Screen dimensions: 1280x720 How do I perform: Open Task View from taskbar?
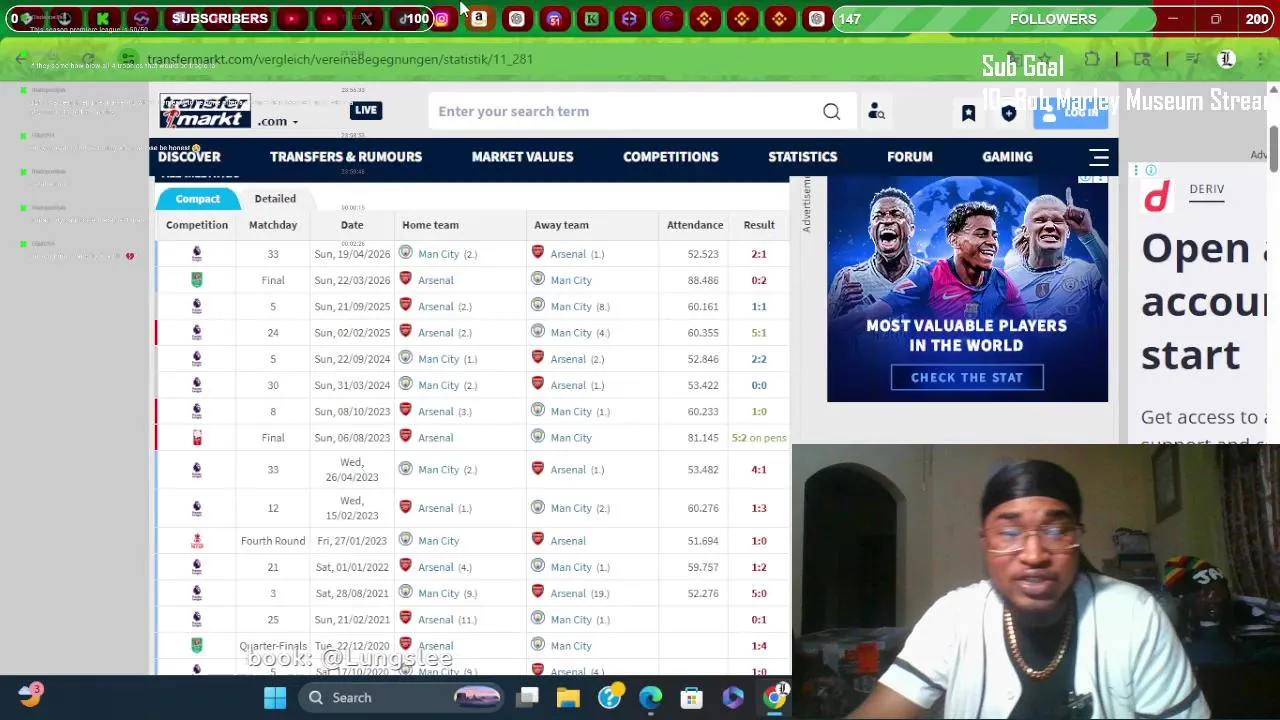529,698
